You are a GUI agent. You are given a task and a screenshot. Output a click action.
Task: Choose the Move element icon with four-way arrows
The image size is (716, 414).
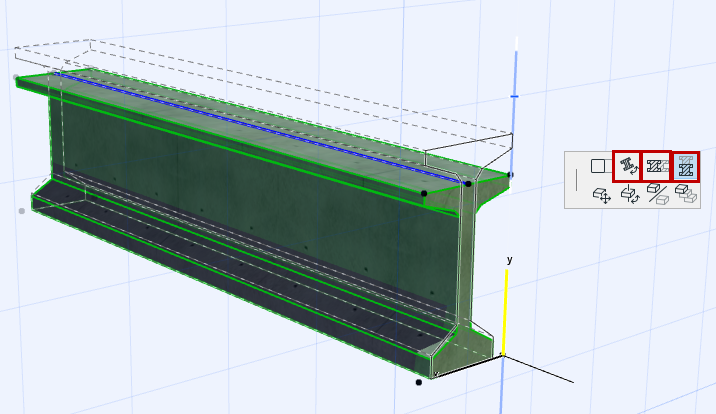pos(601,195)
